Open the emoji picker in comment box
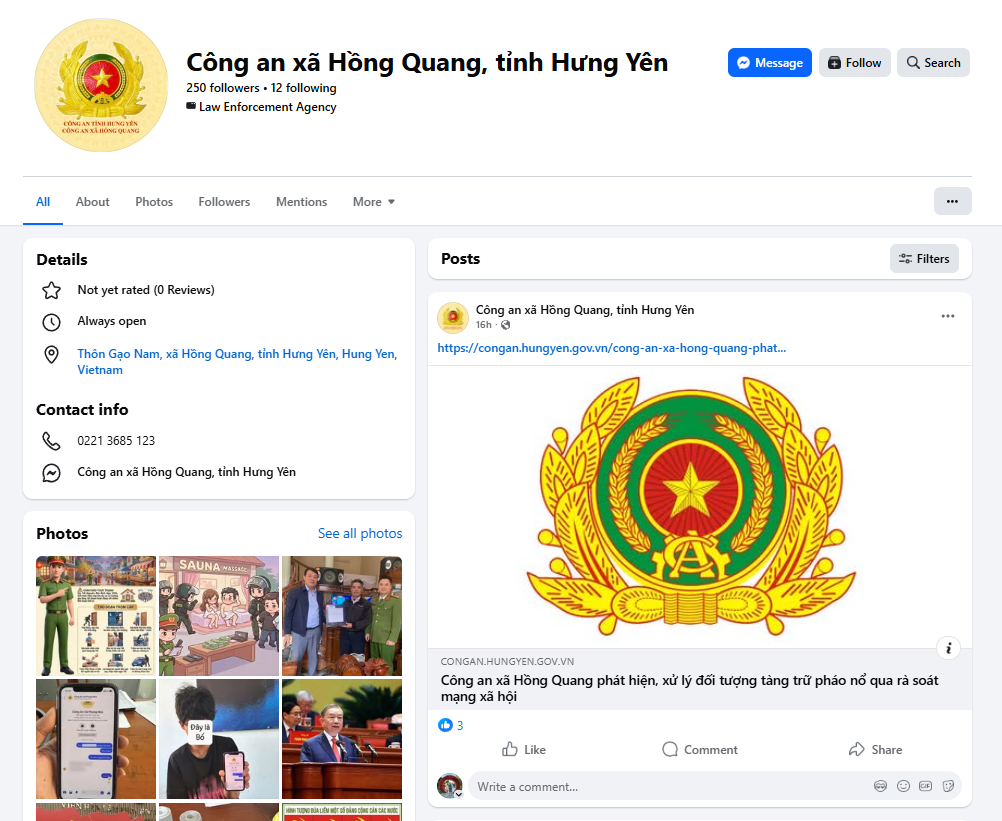1002x821 pixels. click(903, 786)
